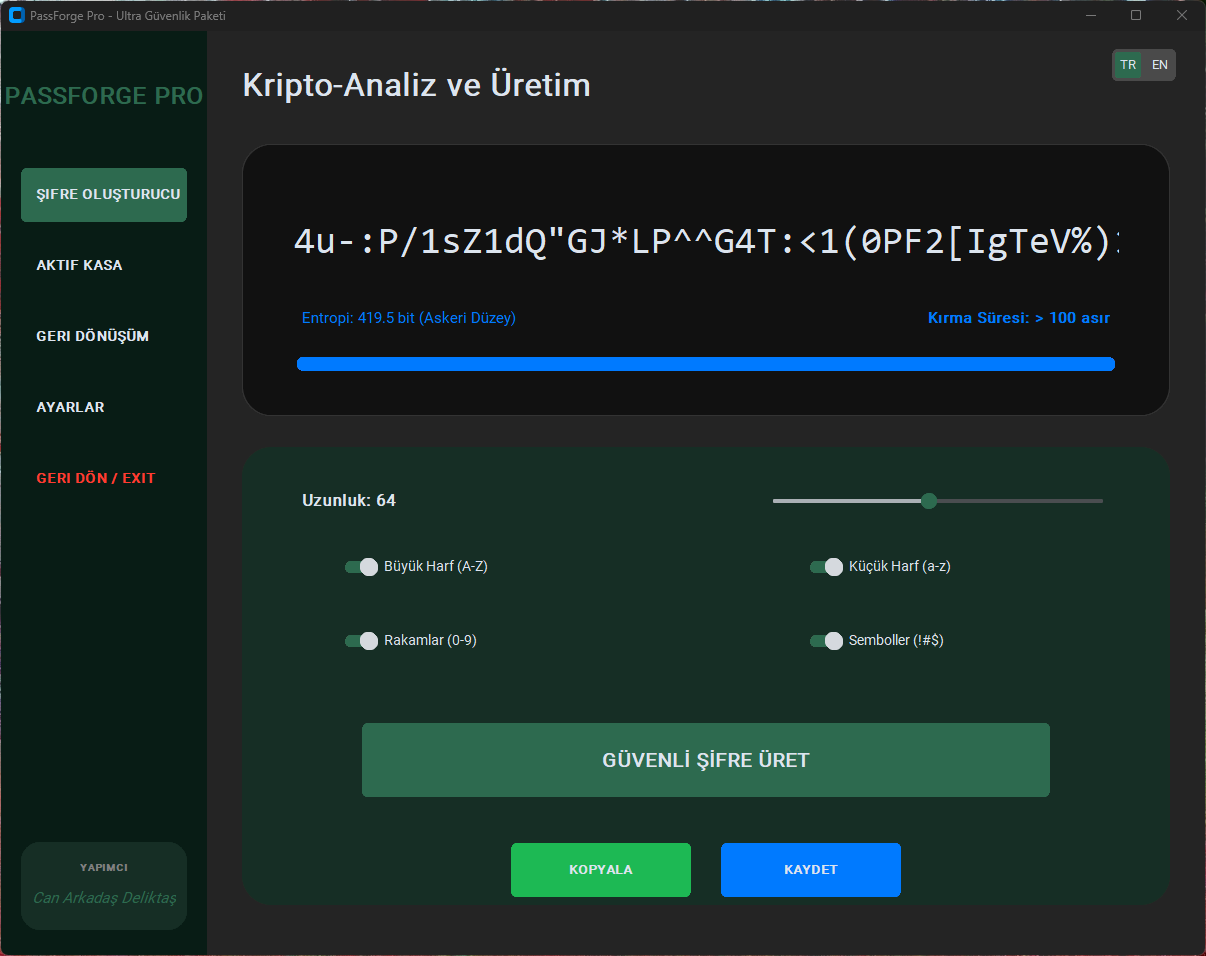The height and width of the screenshot is (956, 1206).
Task: Open AYARLAR settings page
Action: pyautogui.click(x=71, y=408)
